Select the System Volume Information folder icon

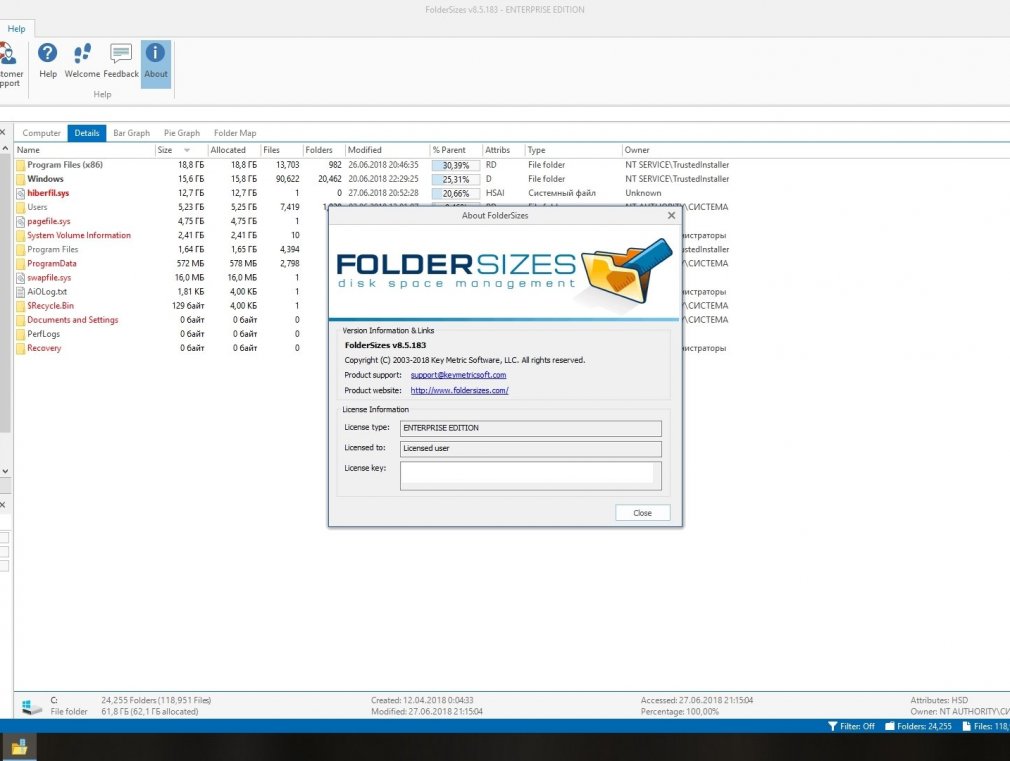pyautogui.click(x=21, y=236)
